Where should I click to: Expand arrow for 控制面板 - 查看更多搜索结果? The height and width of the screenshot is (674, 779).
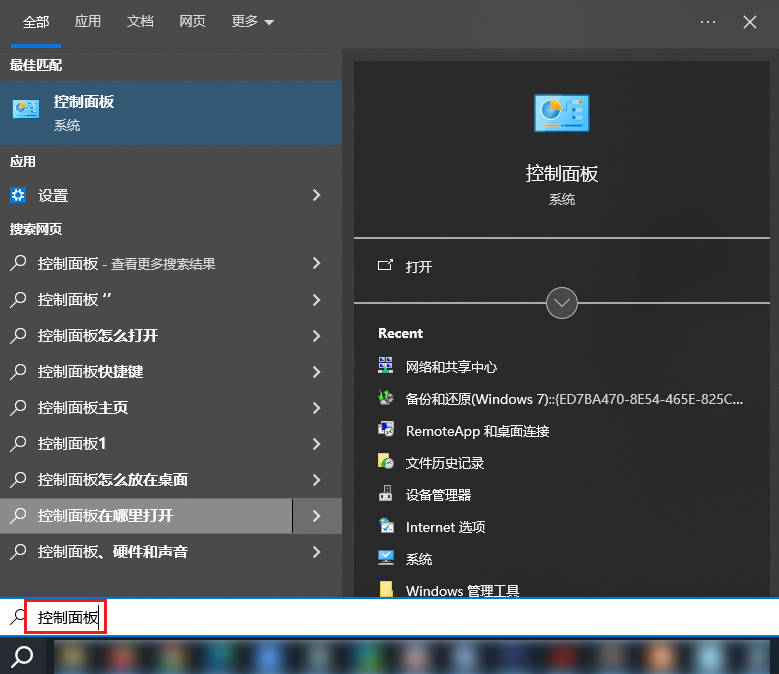click(316, 263)
